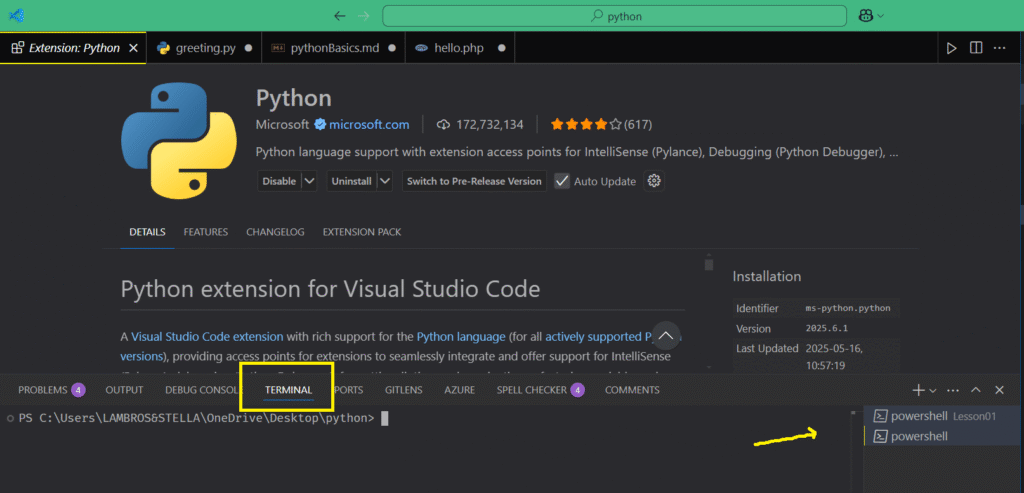The height and width of the screenshot is (493, 1024).
Task: Open the Disable button dropdown arrow
Action: tap(309, 181)
